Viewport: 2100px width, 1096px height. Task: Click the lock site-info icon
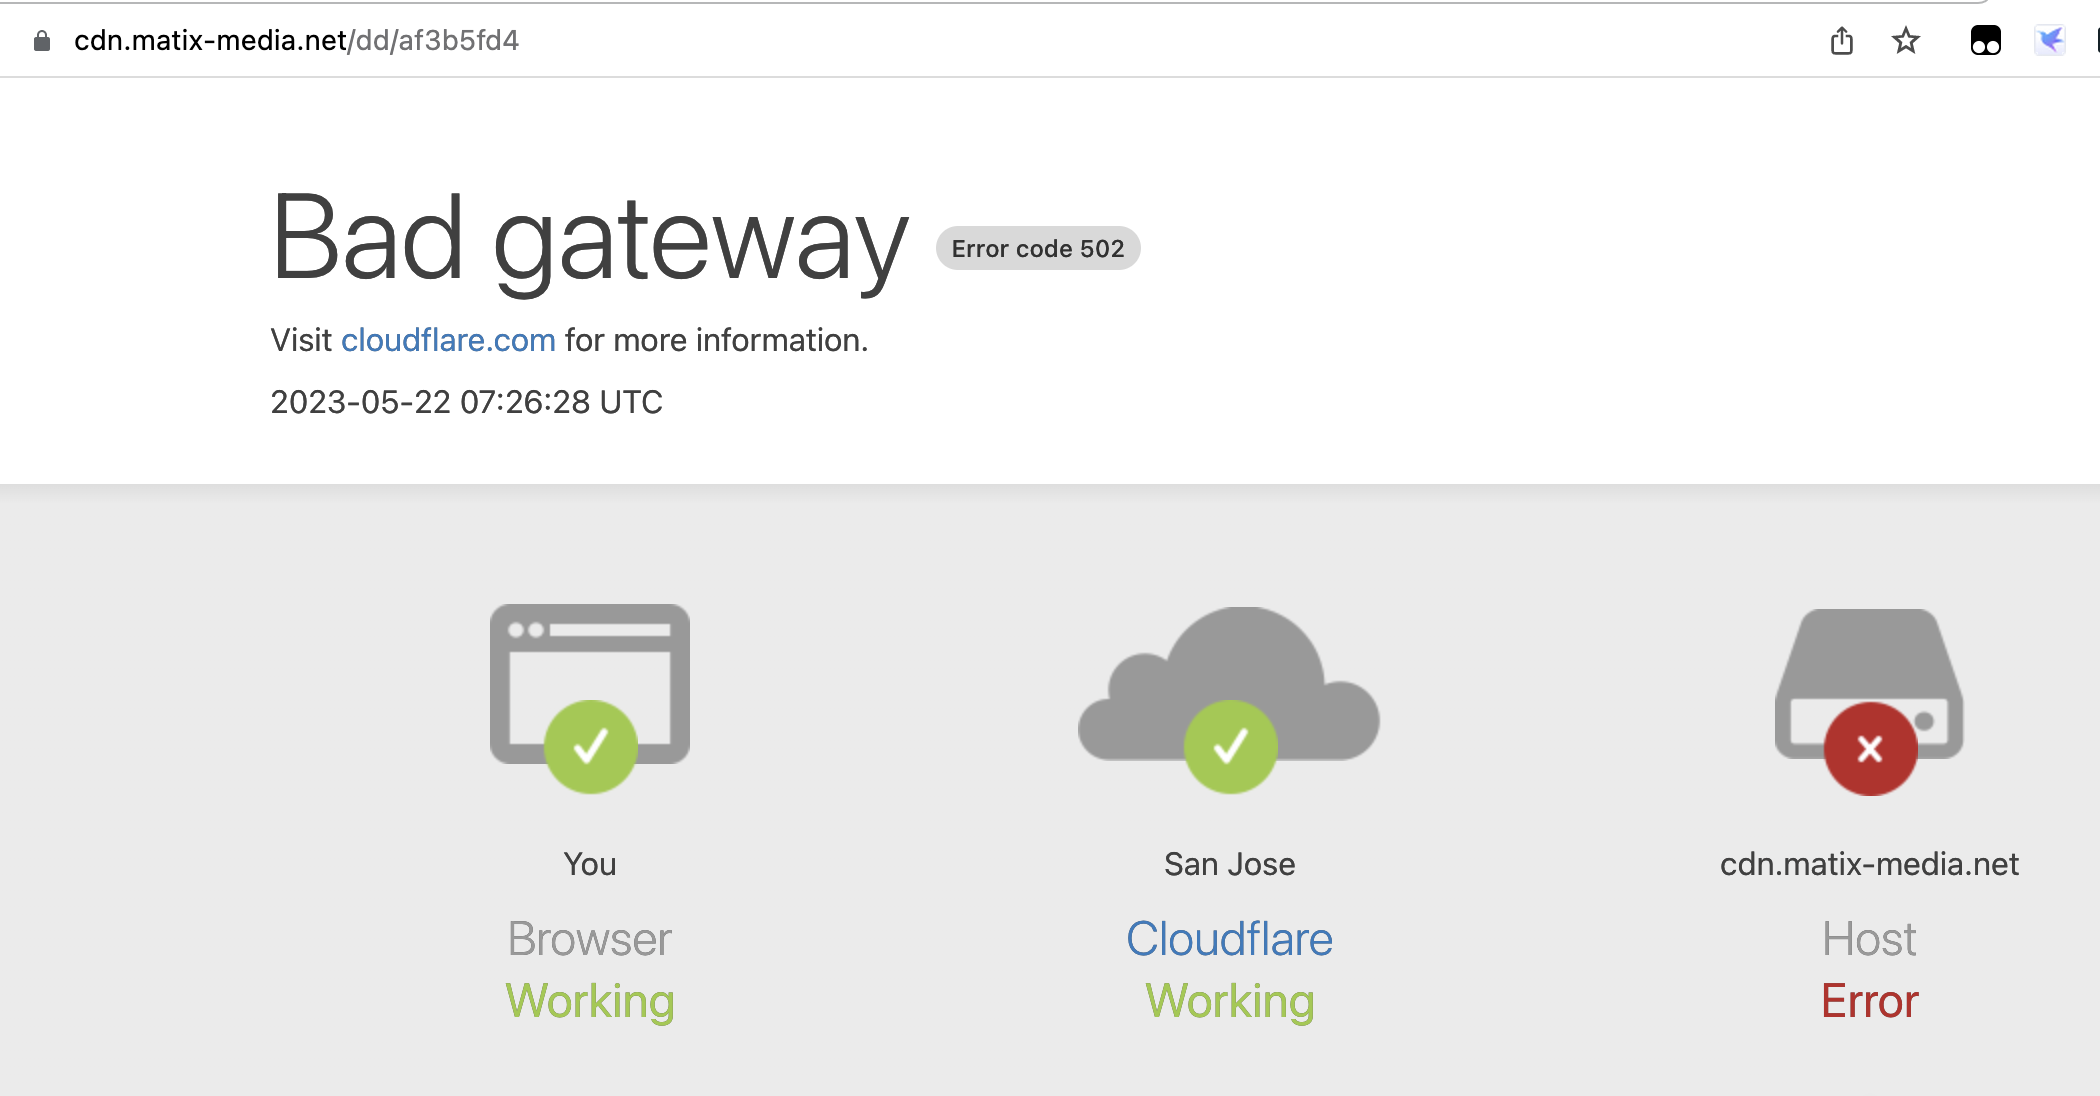41,41
